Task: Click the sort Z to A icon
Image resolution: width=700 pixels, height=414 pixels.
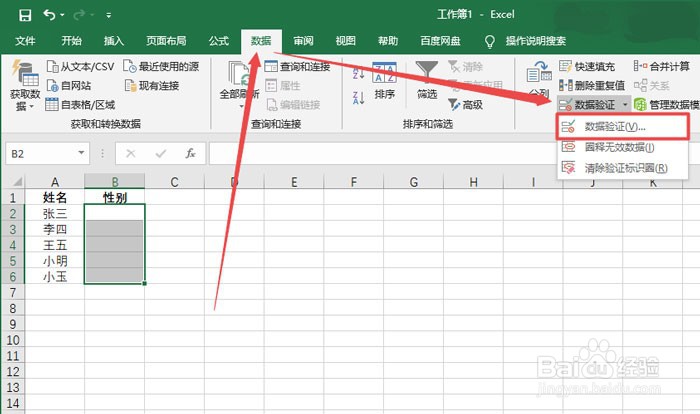Action: (358, 97)
